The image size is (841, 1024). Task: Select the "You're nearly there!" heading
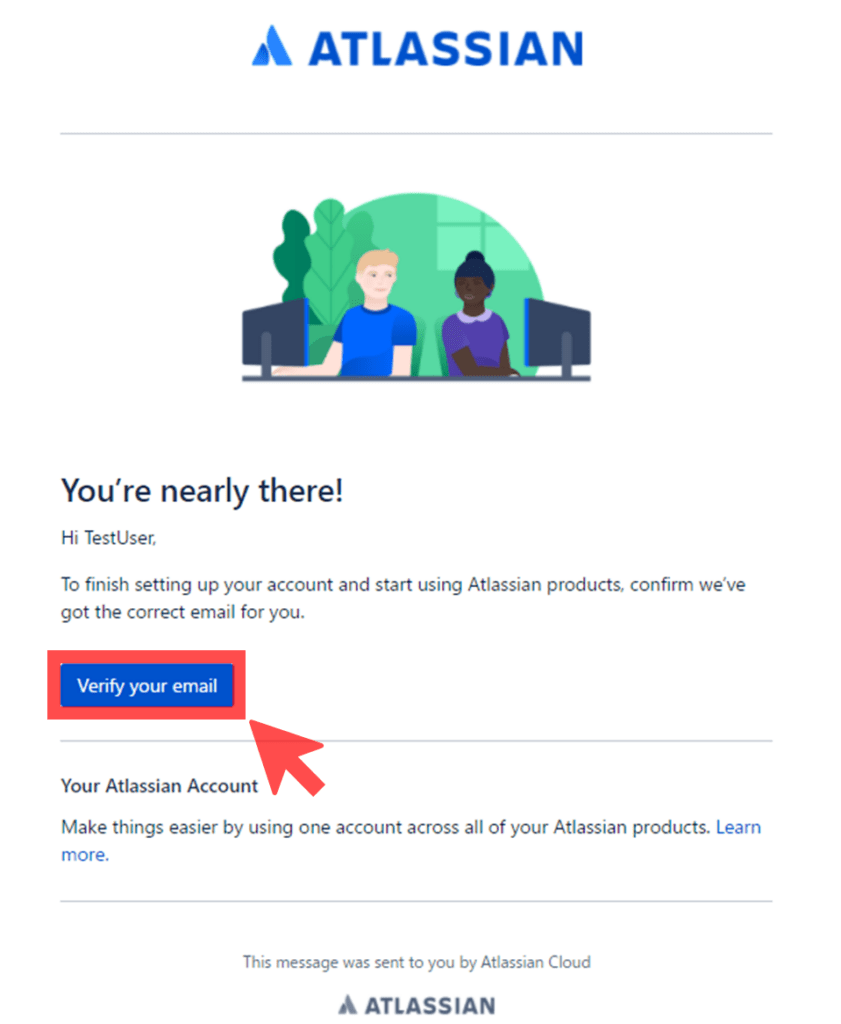[202, 491]
